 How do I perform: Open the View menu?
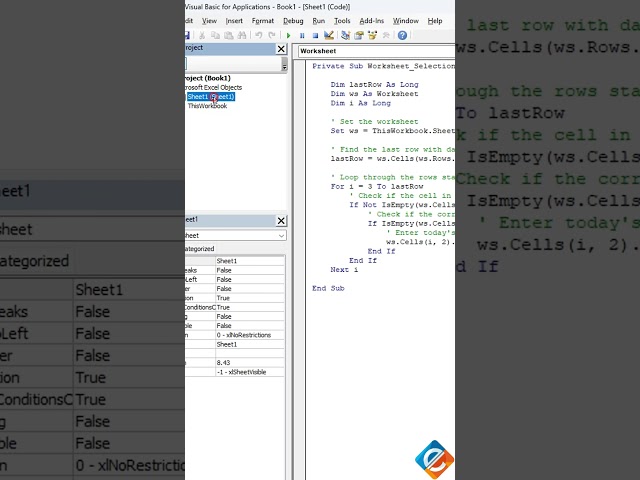pos(209,21)
